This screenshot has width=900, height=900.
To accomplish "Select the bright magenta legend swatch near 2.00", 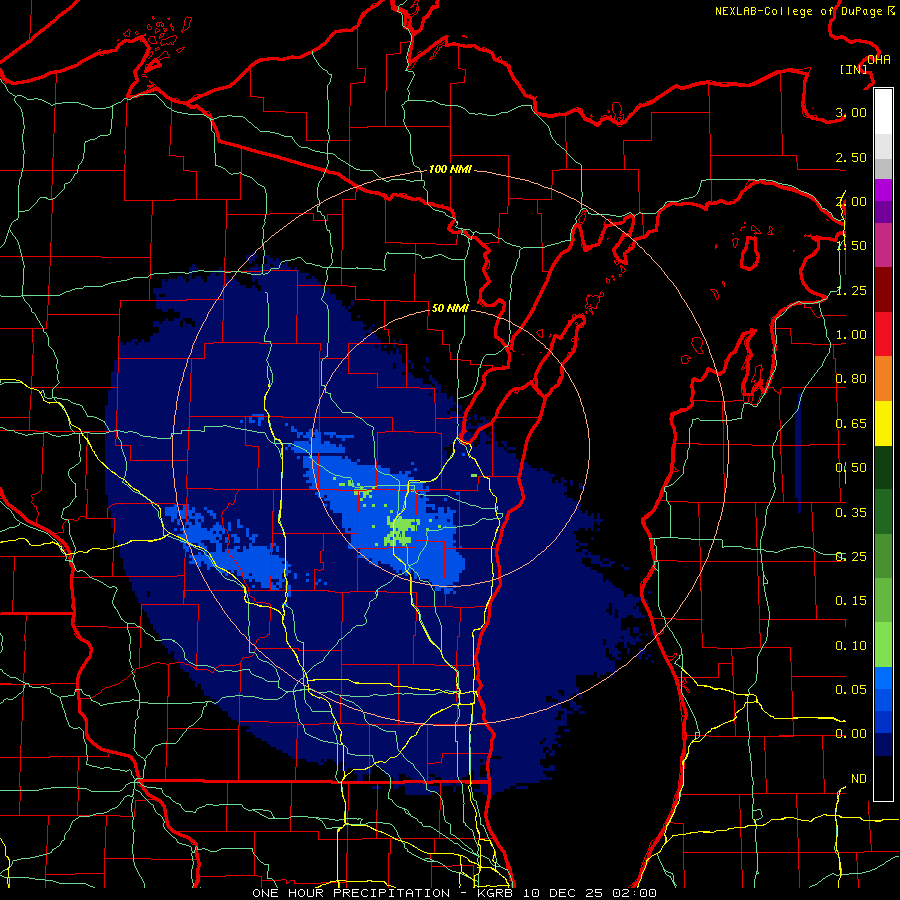I will 883,190.
